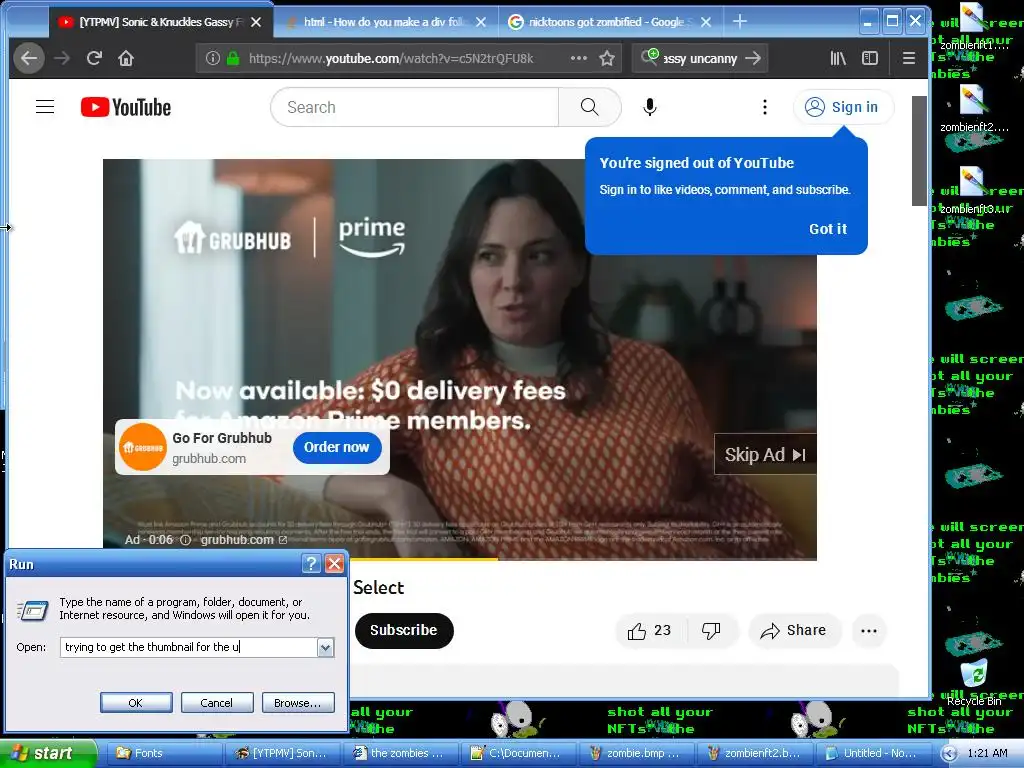Viewport: 1024px width, 768px height.
Task: Start voice search with microphone icon
Action: (650, 107)
